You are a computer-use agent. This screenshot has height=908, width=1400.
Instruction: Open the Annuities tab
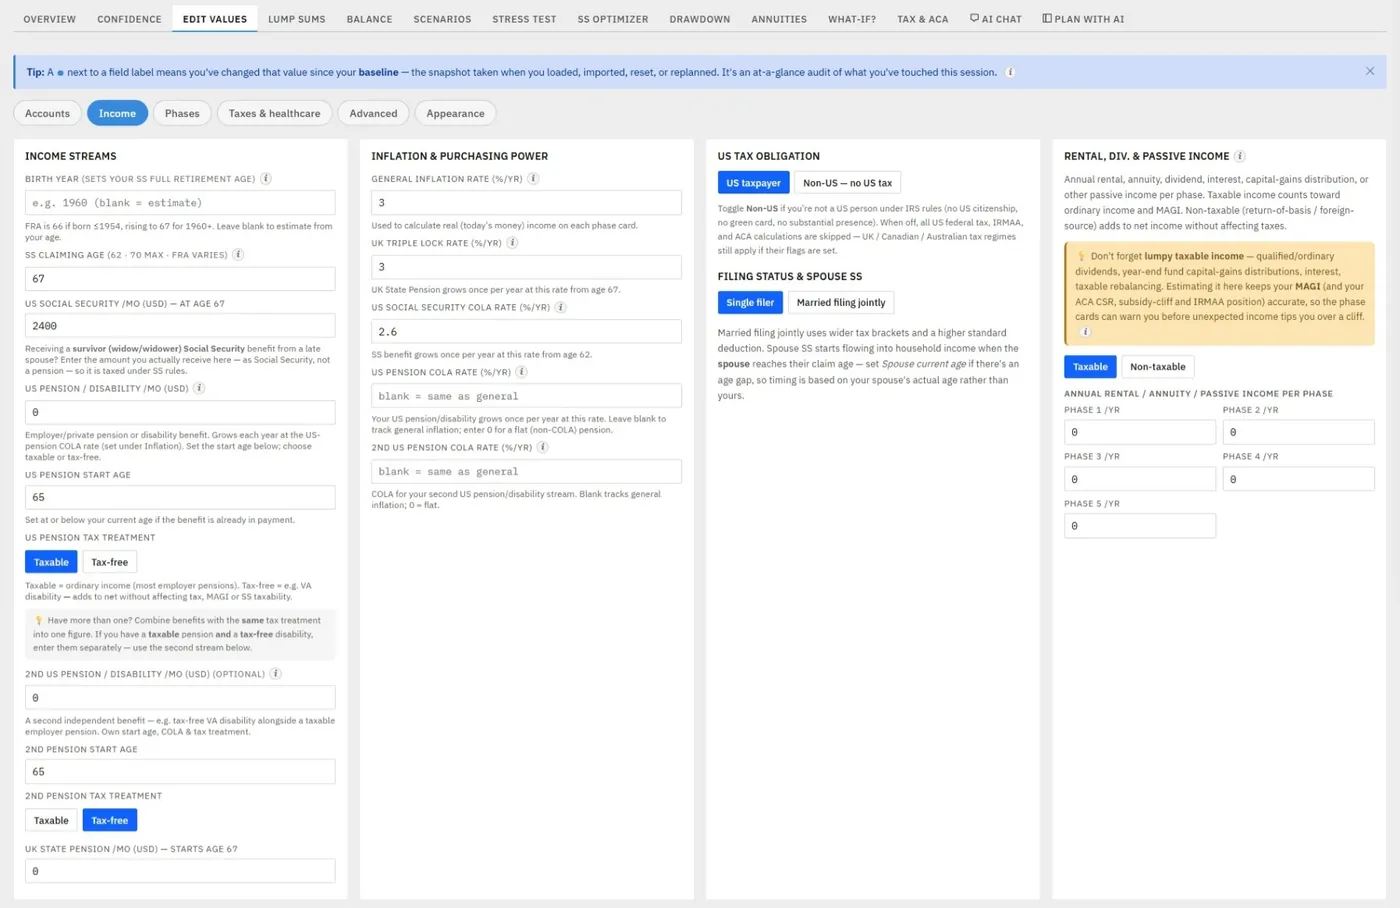(x=779, y=19)
